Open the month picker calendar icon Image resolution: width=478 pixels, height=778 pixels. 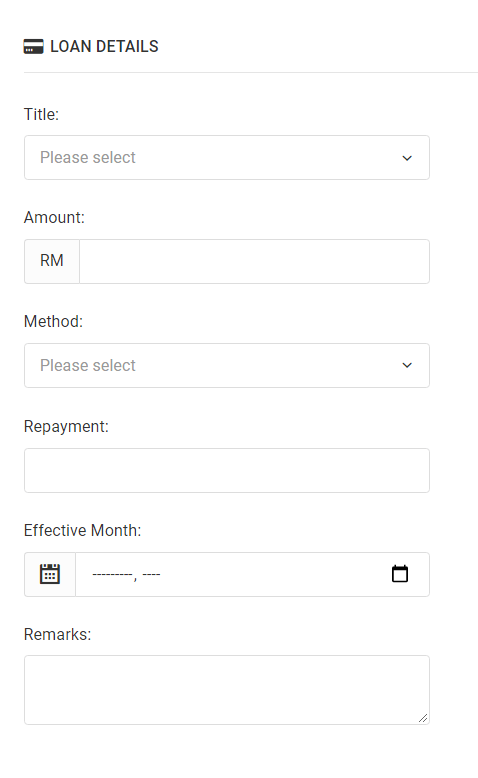click(x=400, y=574)
